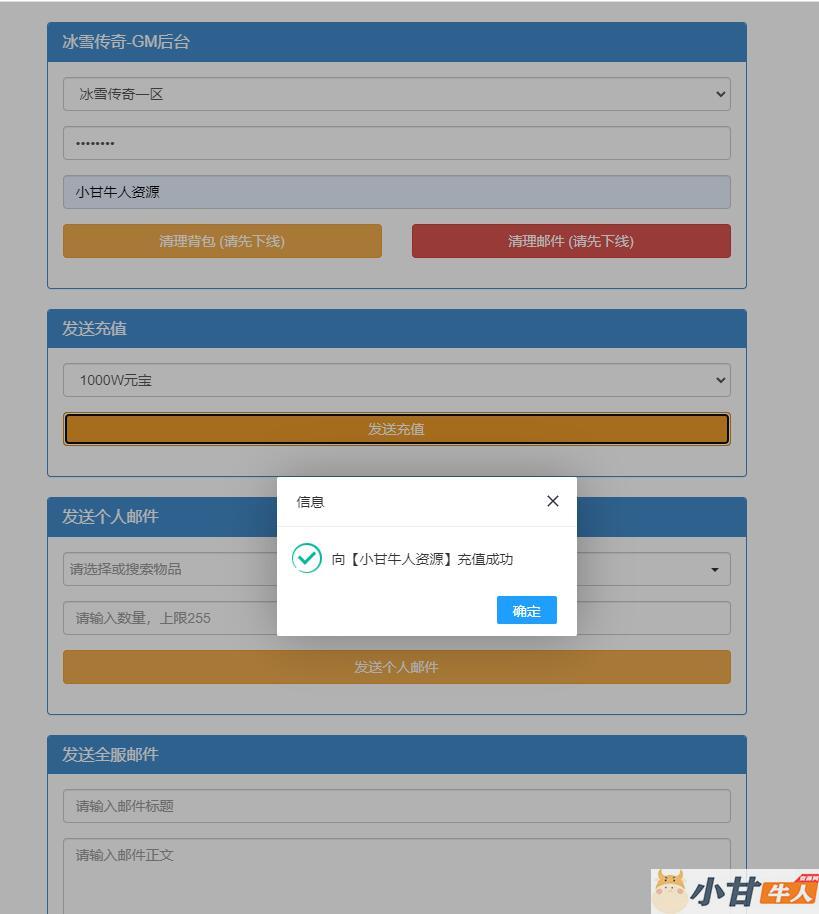Click the 发送充值 orange button
The height and width of the screenshot is (914, 819).
point(396,429)
